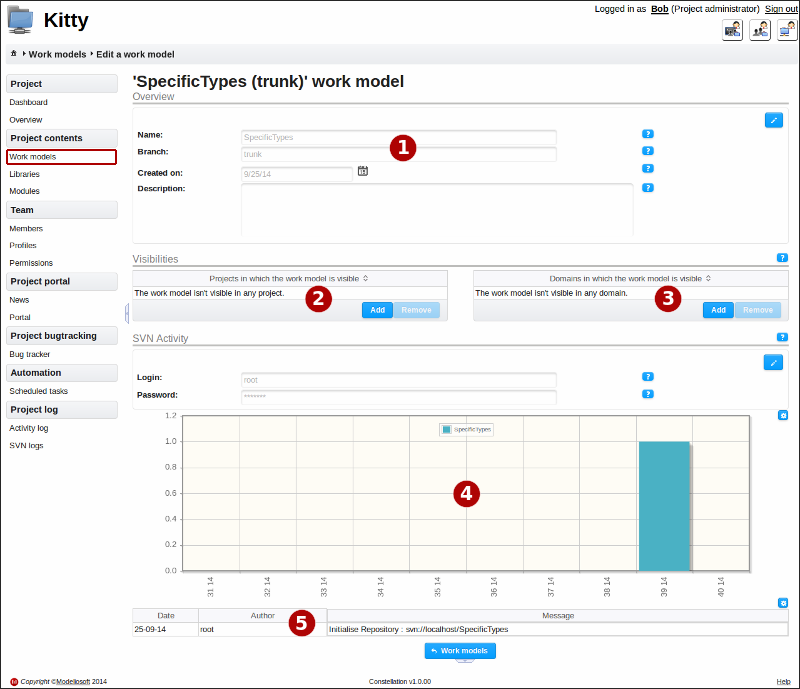The height and width of the screenshot is (689, 800).
Task: Click the Name input containing SpecificTypes
Action: coord(399,137)
